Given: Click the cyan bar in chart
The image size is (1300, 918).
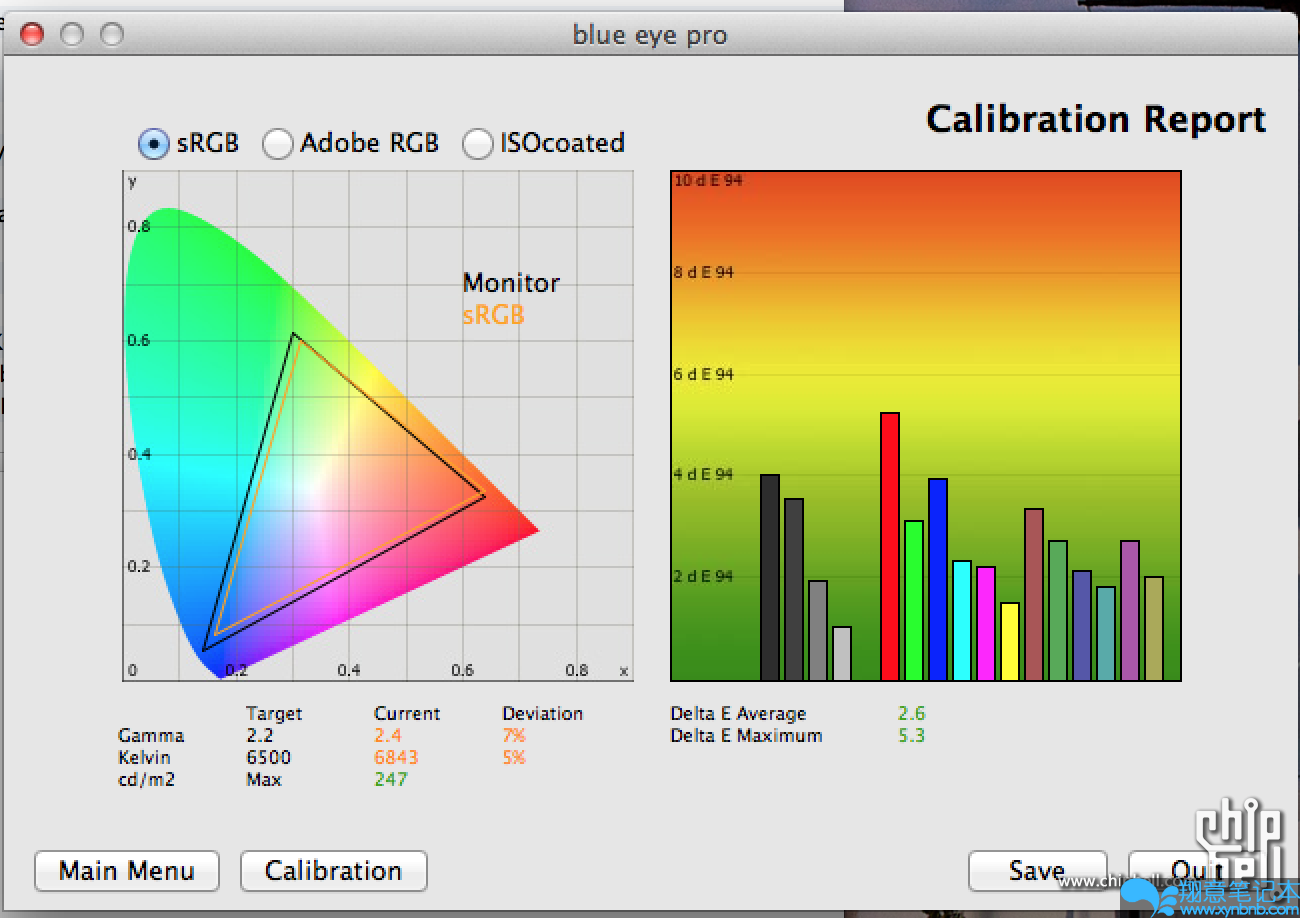Looking at the screenshot, I should click(962, 620).
